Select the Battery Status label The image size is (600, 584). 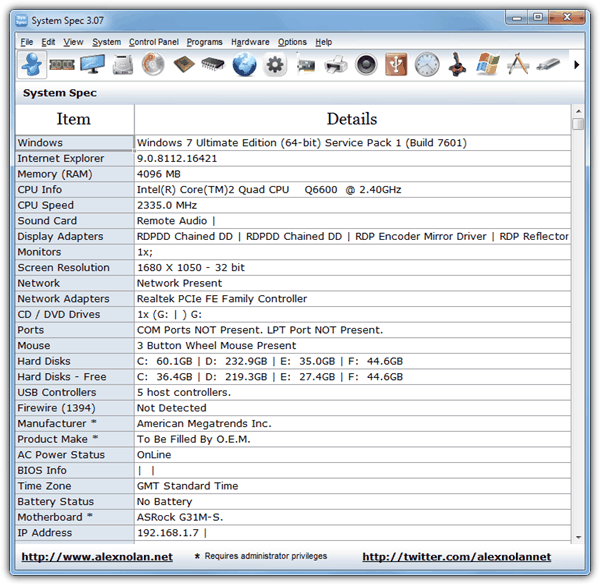point(75,502)
